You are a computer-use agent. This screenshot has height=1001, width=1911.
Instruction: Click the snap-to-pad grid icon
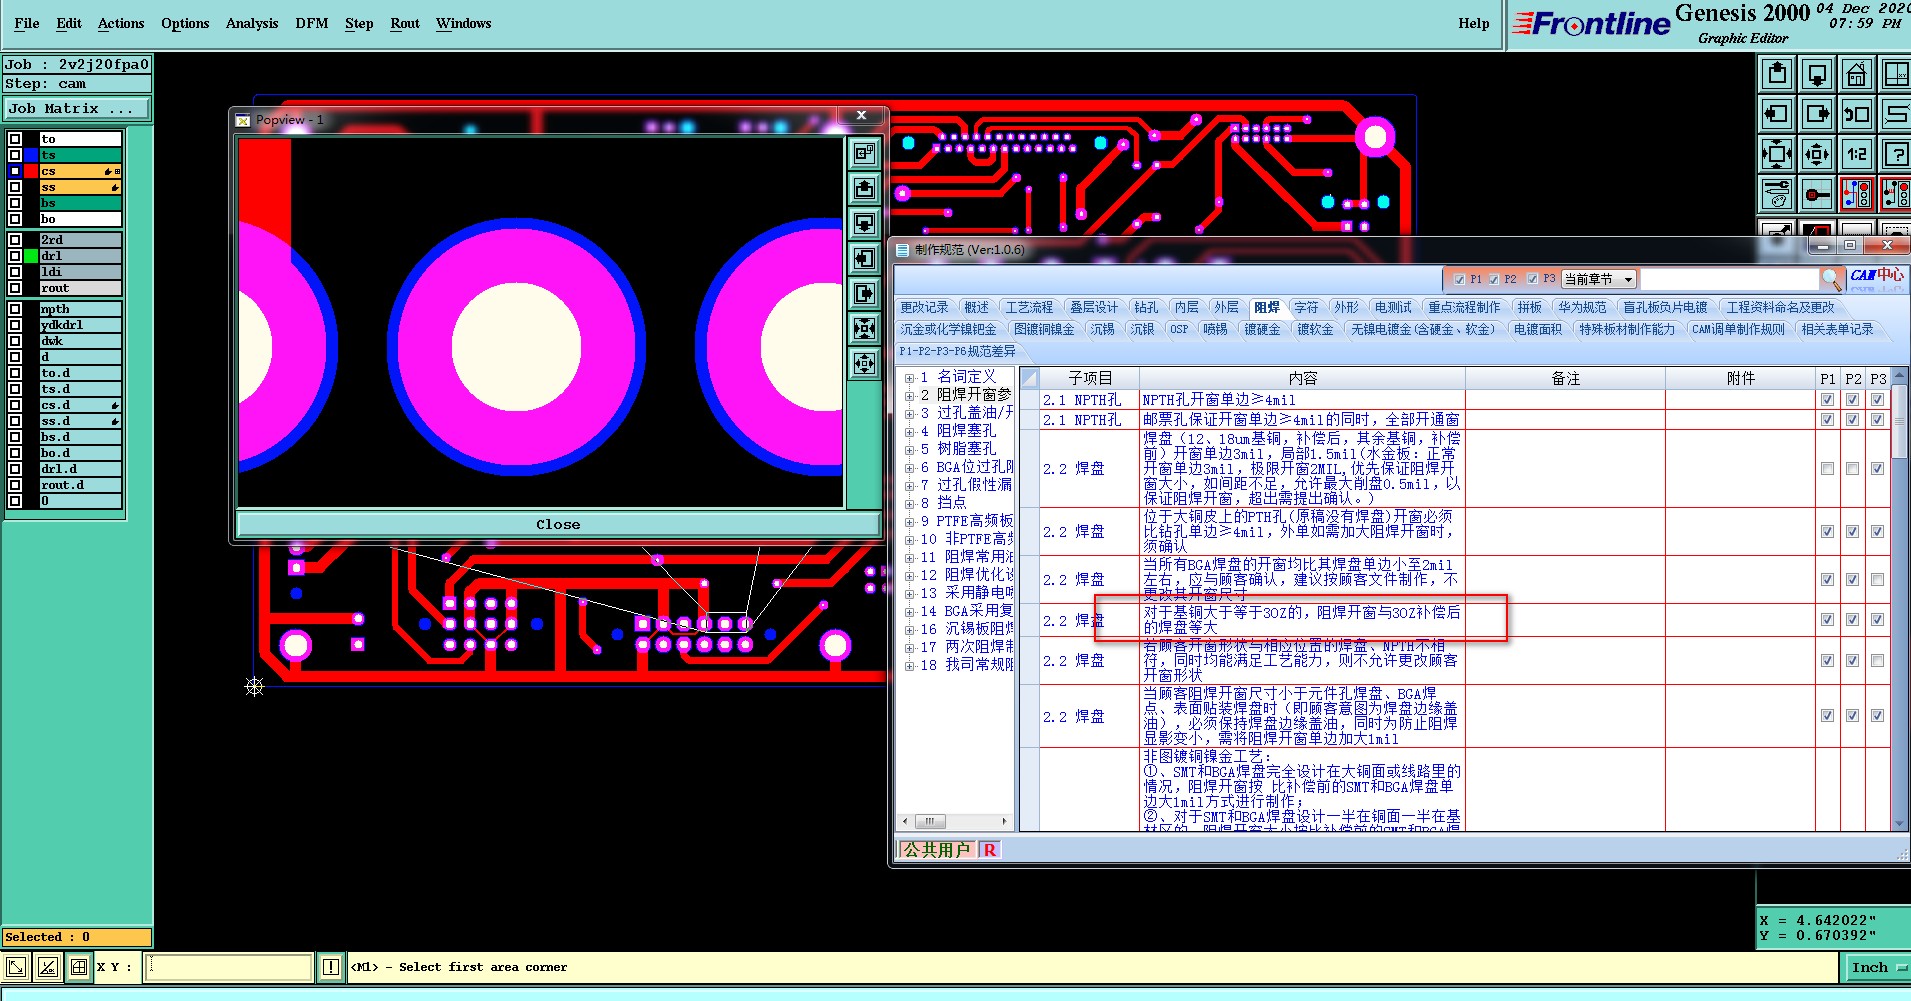1817,194
